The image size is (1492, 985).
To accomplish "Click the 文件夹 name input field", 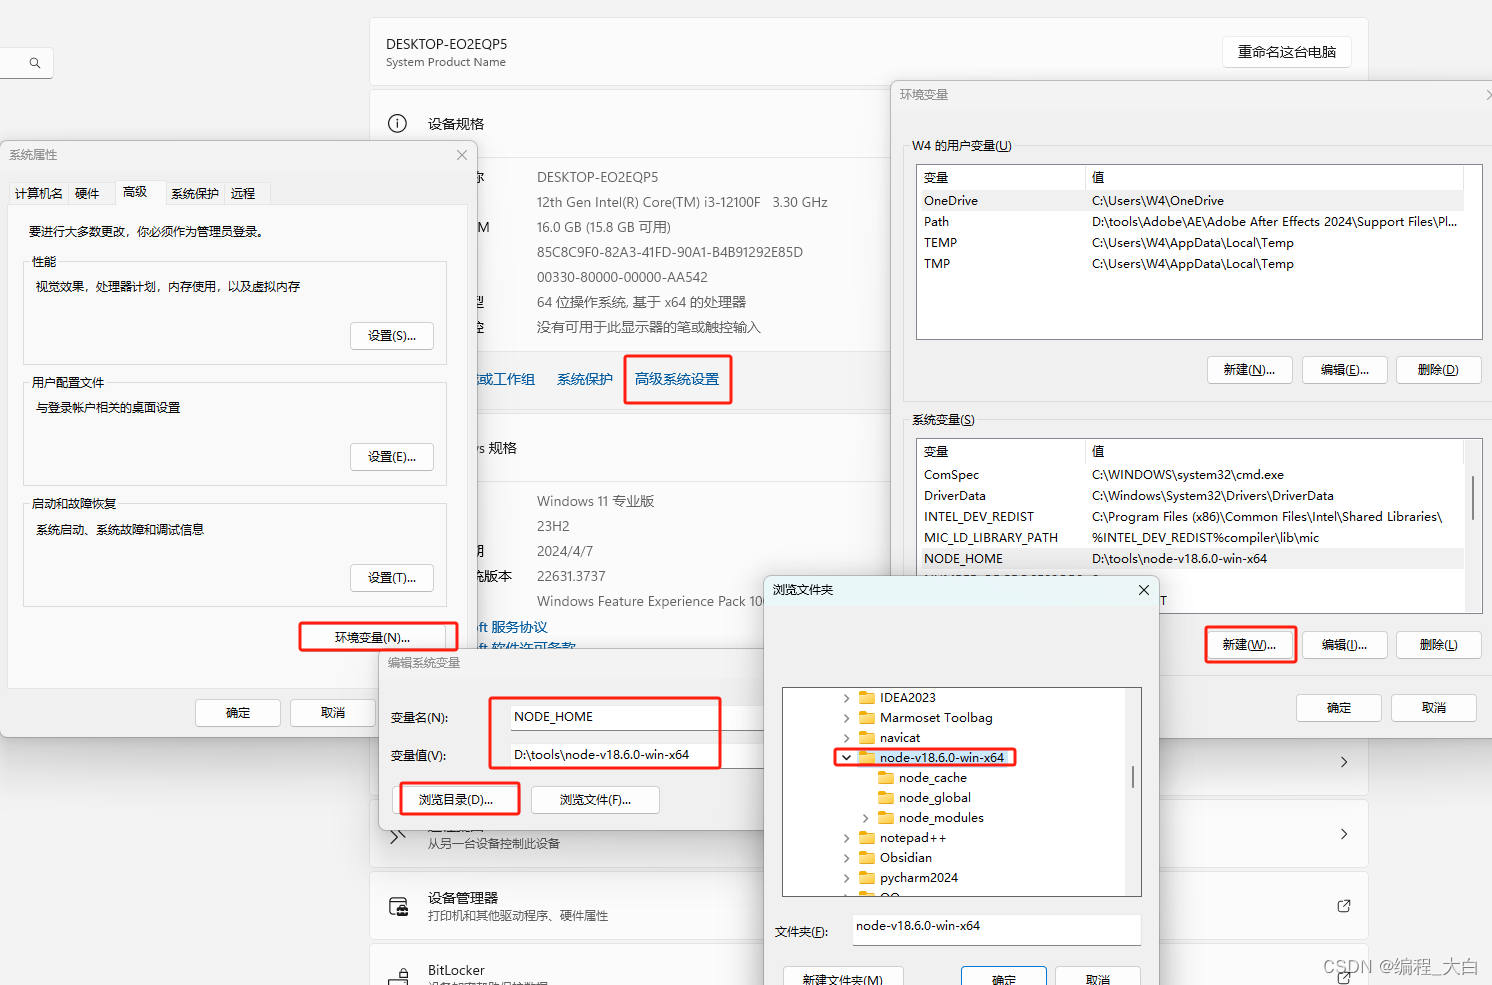I will [x=997, y=929].
